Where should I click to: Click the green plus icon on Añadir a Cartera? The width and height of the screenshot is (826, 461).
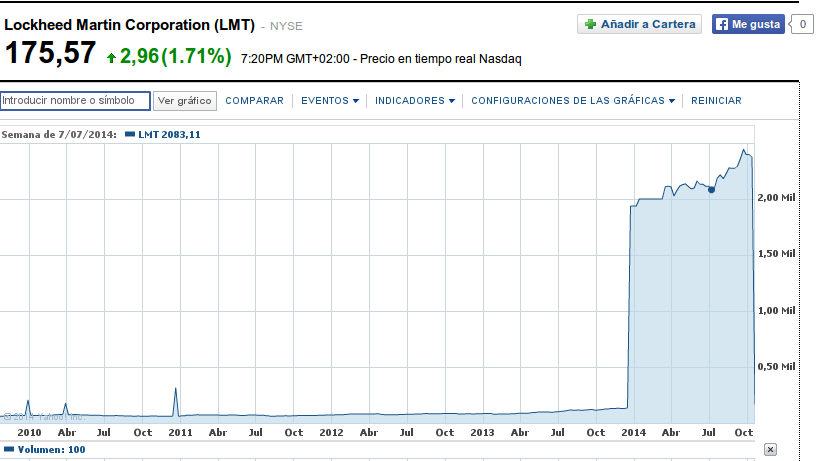(x=591, y=24)
